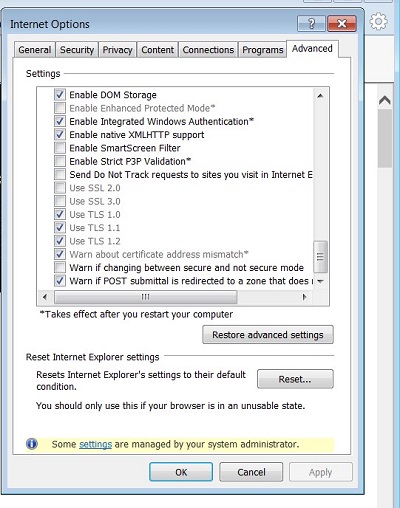Toggle Send Do Not Track requests checkbox

[x=60, y=174]
